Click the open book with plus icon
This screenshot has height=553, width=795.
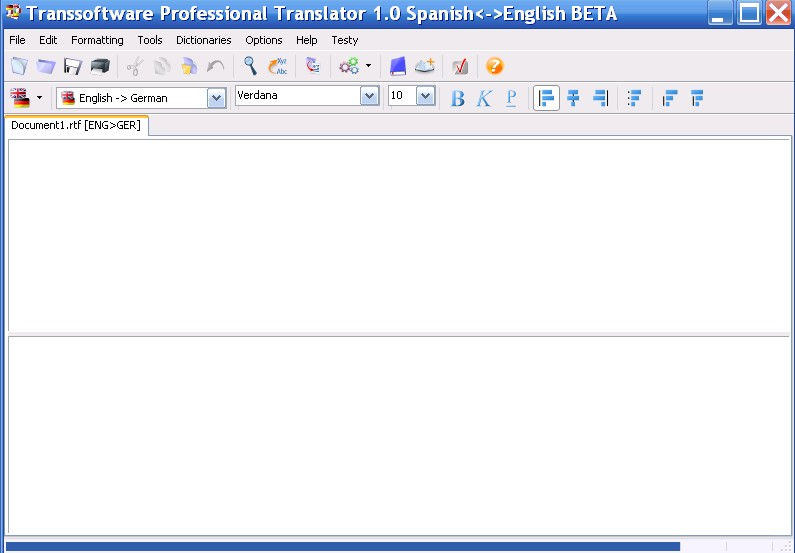pos(425,66)
